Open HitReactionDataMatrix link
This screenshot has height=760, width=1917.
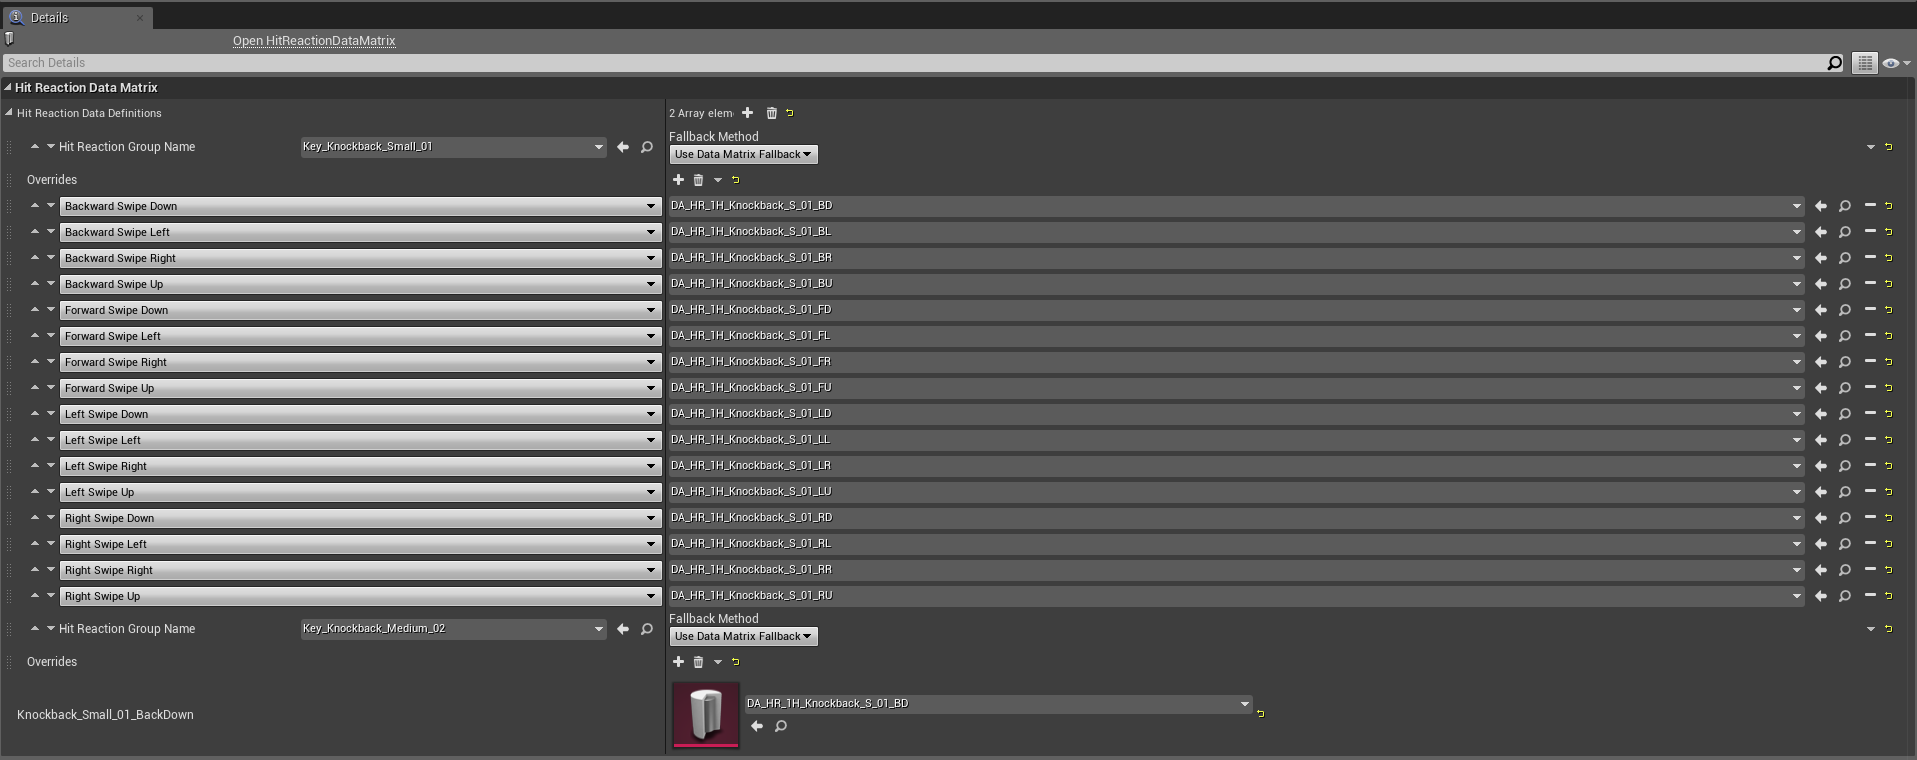coord(314,41)
